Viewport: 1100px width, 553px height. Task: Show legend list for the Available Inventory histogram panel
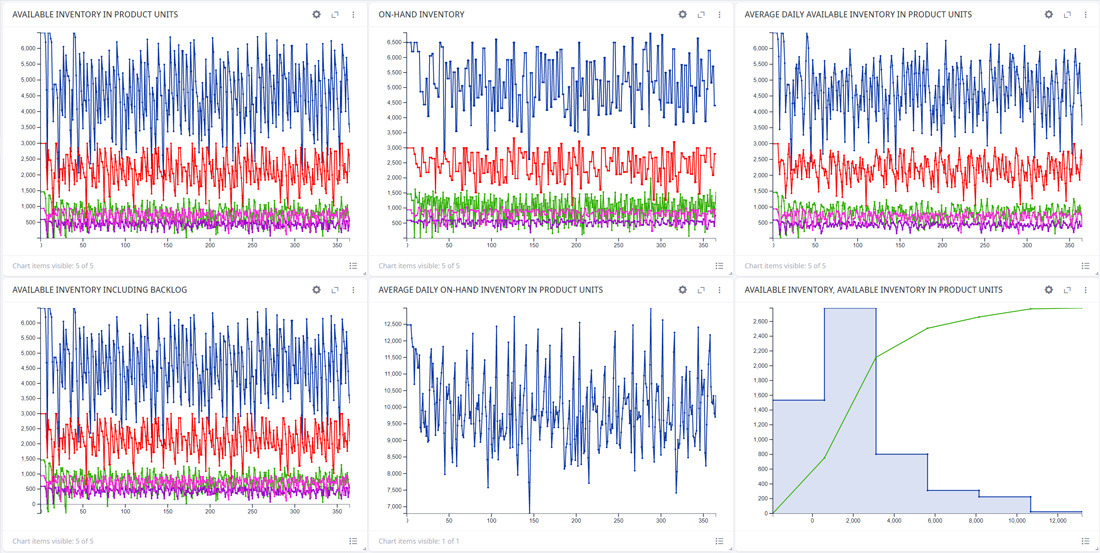[x=1085, y=541]
